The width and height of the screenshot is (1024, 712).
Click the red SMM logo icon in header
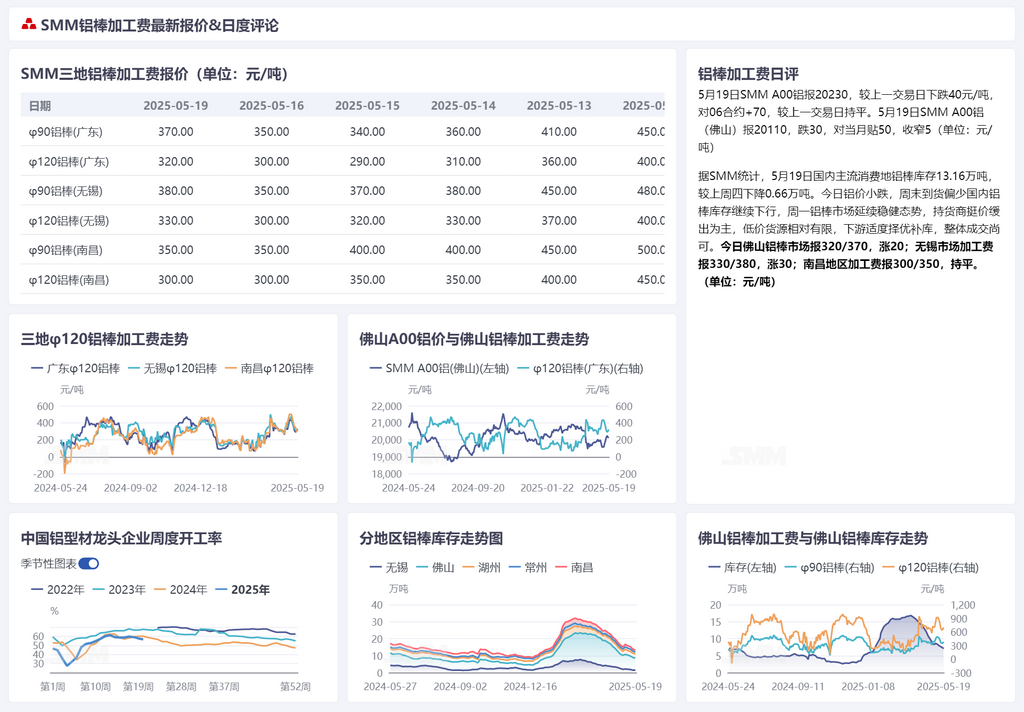coord(29,25)
